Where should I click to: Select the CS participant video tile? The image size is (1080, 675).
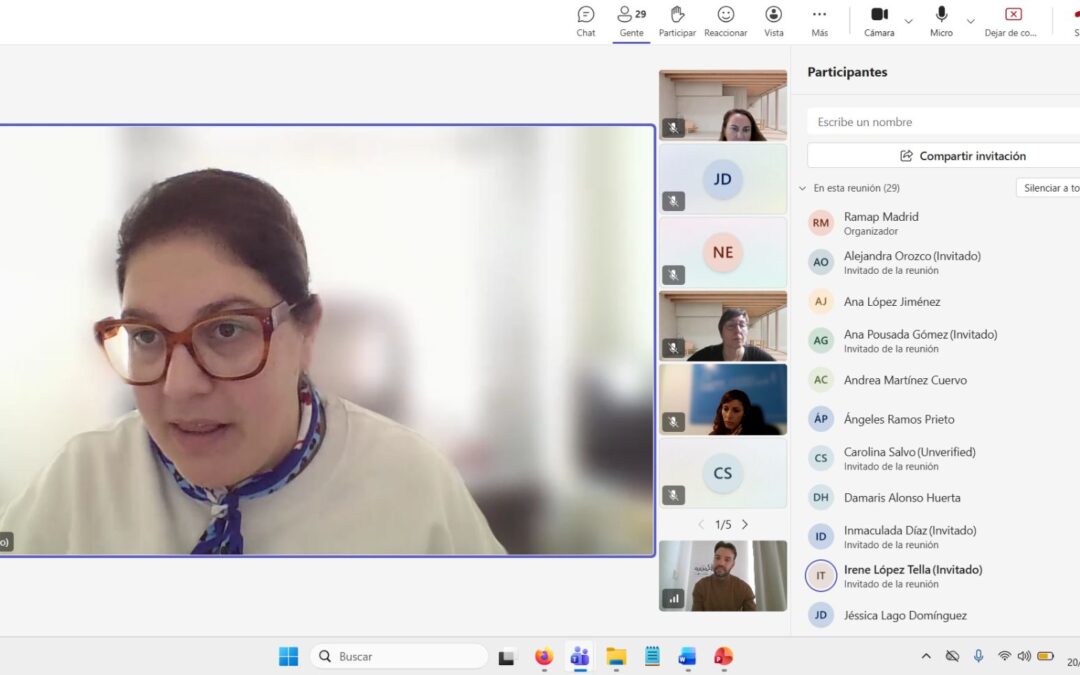point(723,473)
